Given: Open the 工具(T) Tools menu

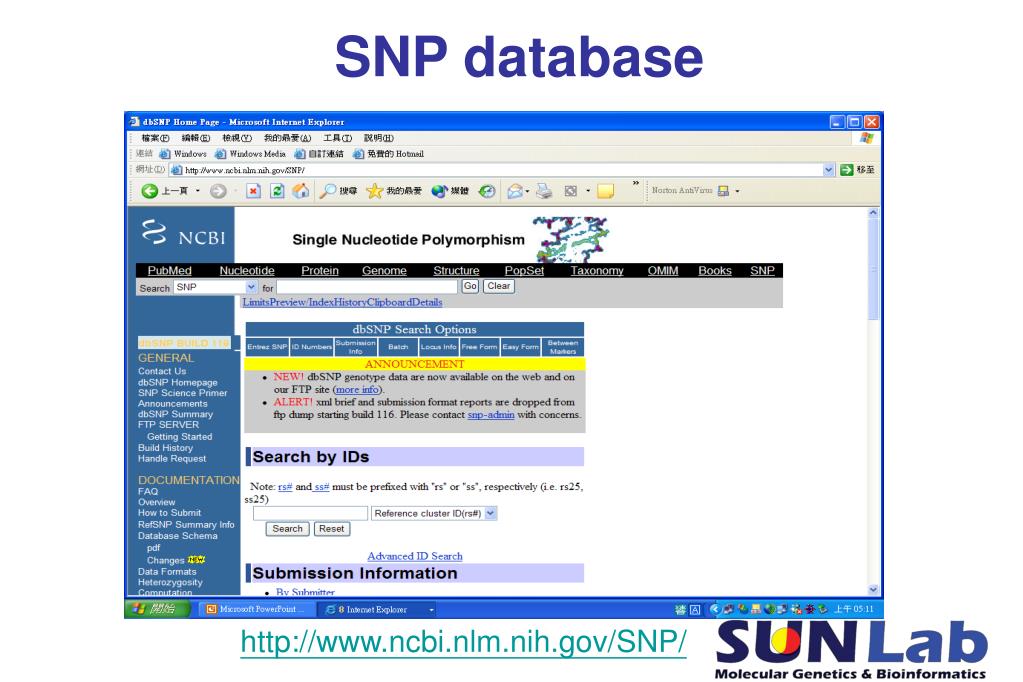Looking at the screenshot, I should click(x=337, y=138).
